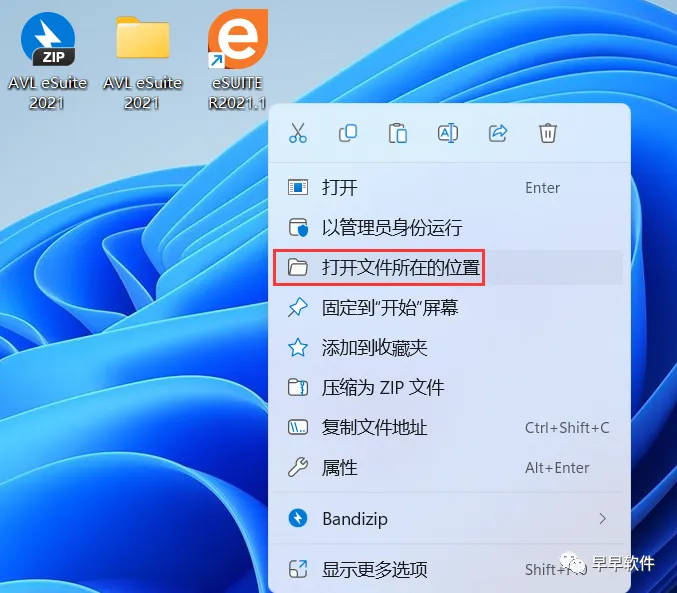The width and height of the screenshot is (677, 593).
Task: Click the shield icon beside 以管理员身份运行
Action: [x=298, y=228]
